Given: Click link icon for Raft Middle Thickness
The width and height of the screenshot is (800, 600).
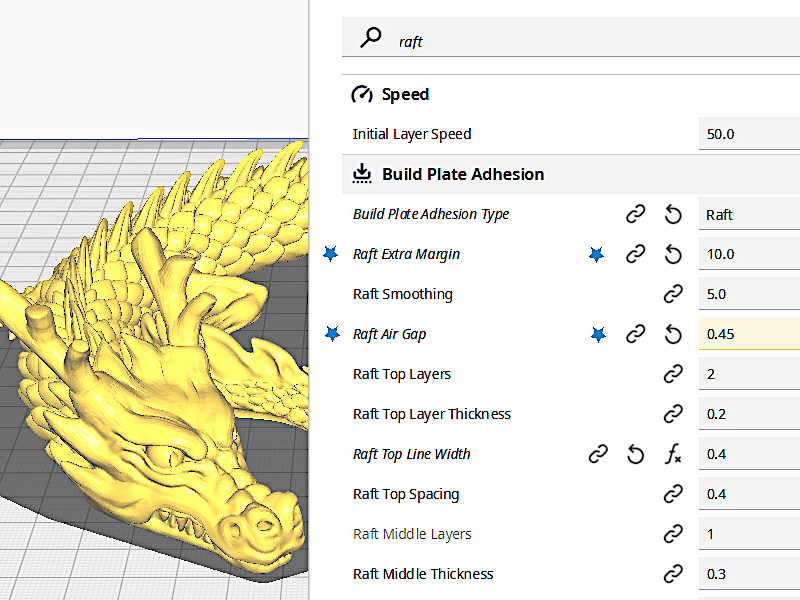Looking at the screenshot, I should [x=673, y=574].
